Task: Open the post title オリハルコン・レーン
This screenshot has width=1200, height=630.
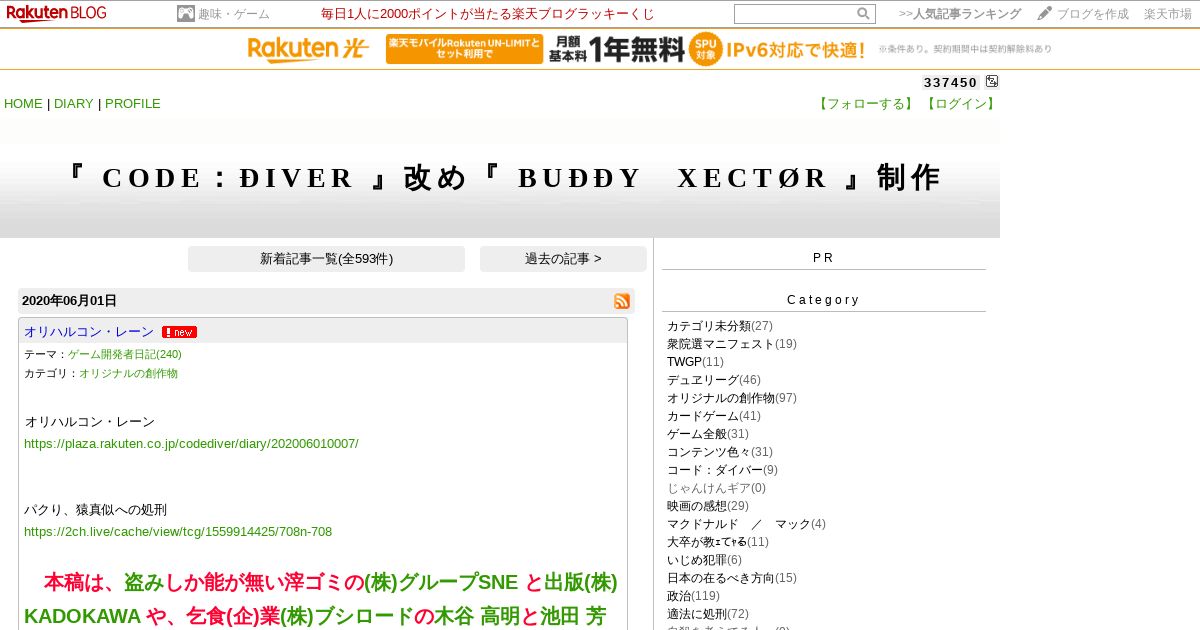Action: point(89,332)
